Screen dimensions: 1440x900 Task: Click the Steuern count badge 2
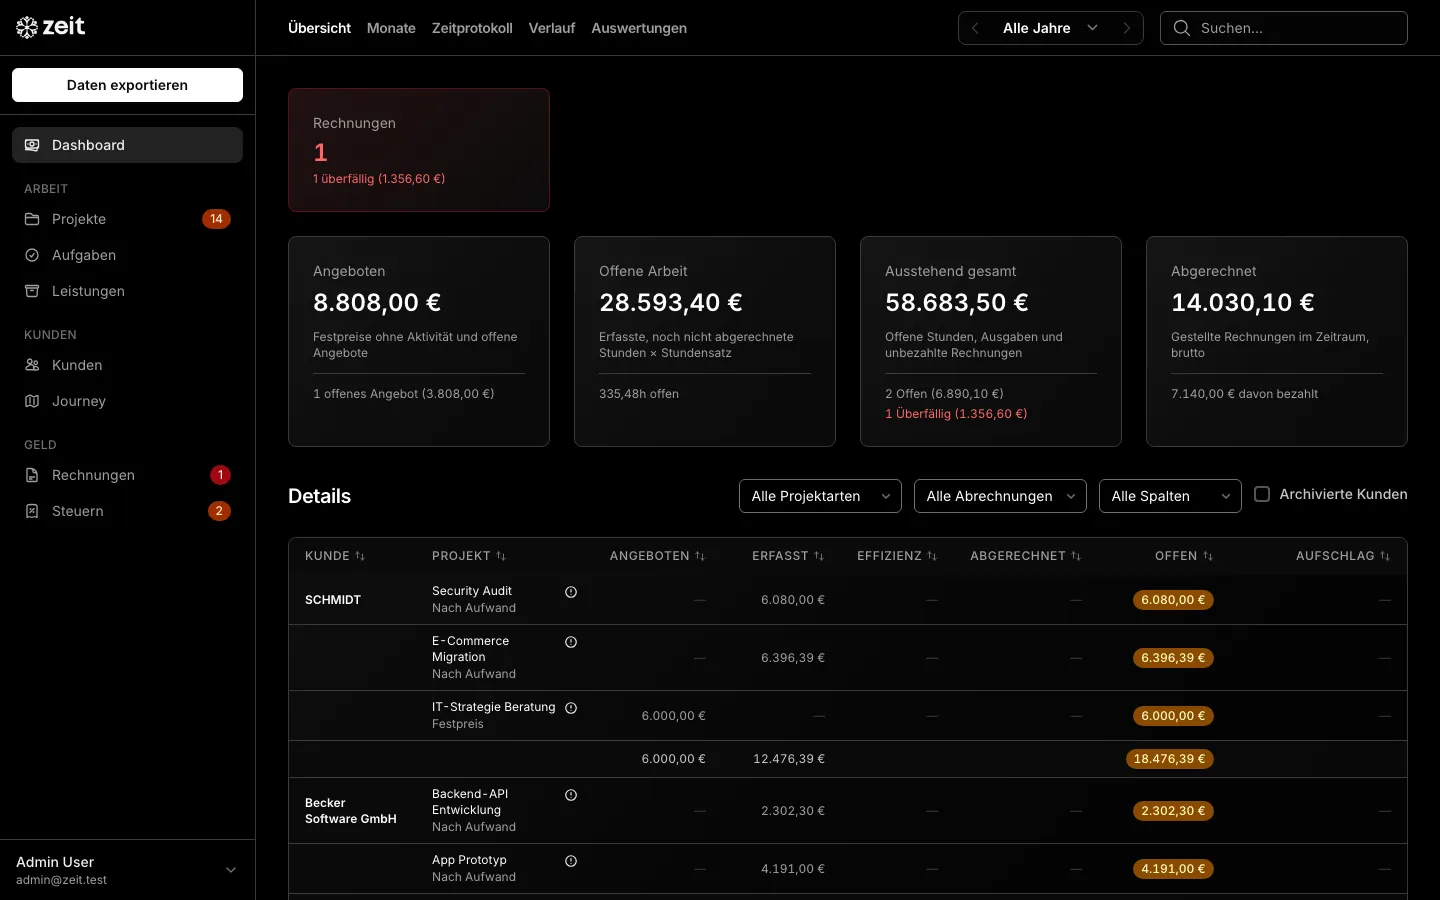pyautogui.click(x=219, y=511)
